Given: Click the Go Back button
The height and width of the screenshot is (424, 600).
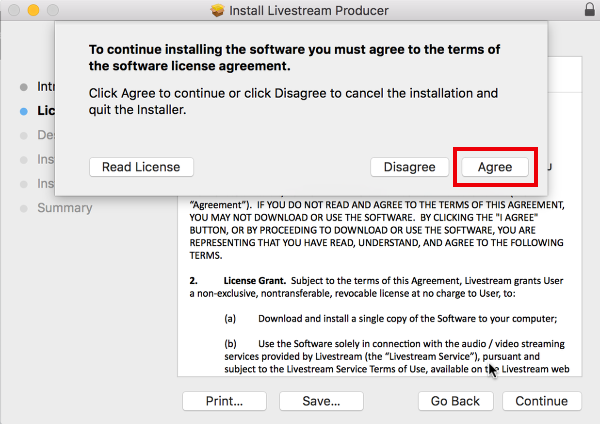Looking at the screenshot, I should click(x=455, y=401).
